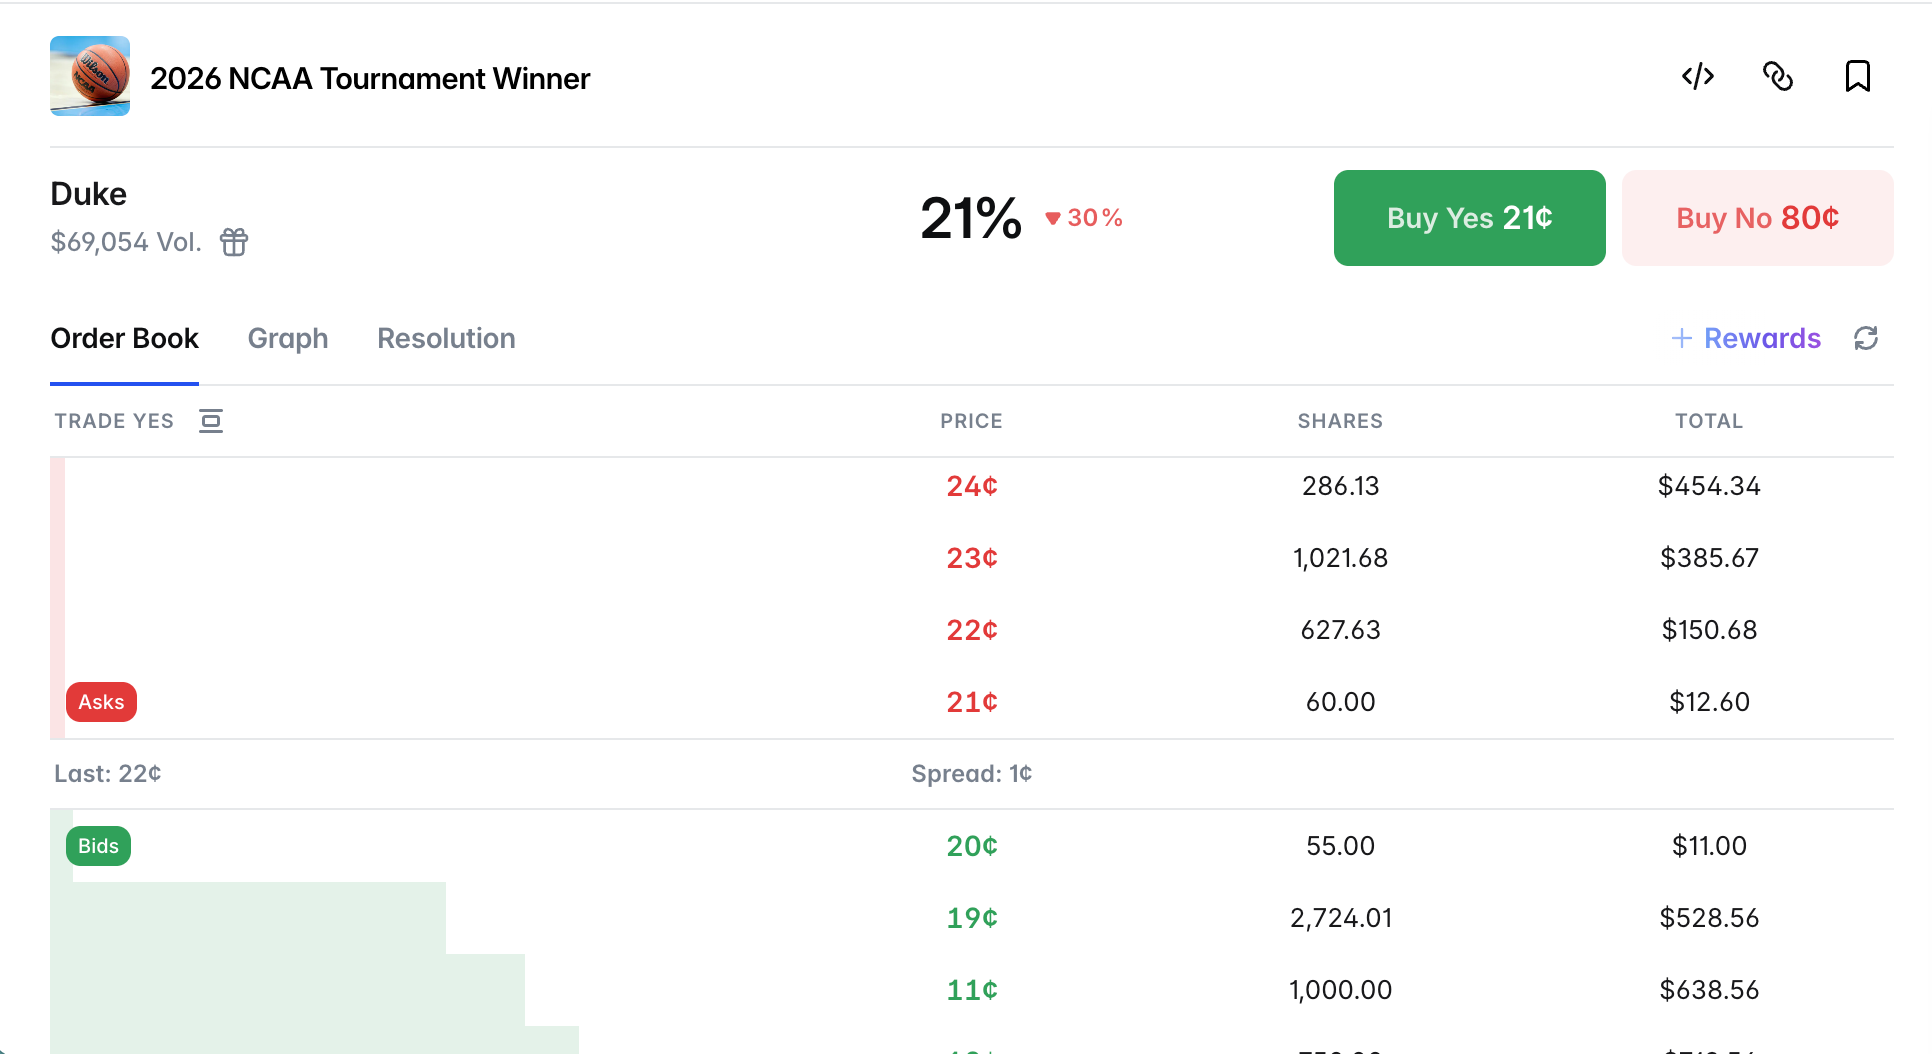Image resolution: width=1932 pixels, height=1054 pixels.
Task: Copy the market link using the chain icon
Action: point(1779,76)
